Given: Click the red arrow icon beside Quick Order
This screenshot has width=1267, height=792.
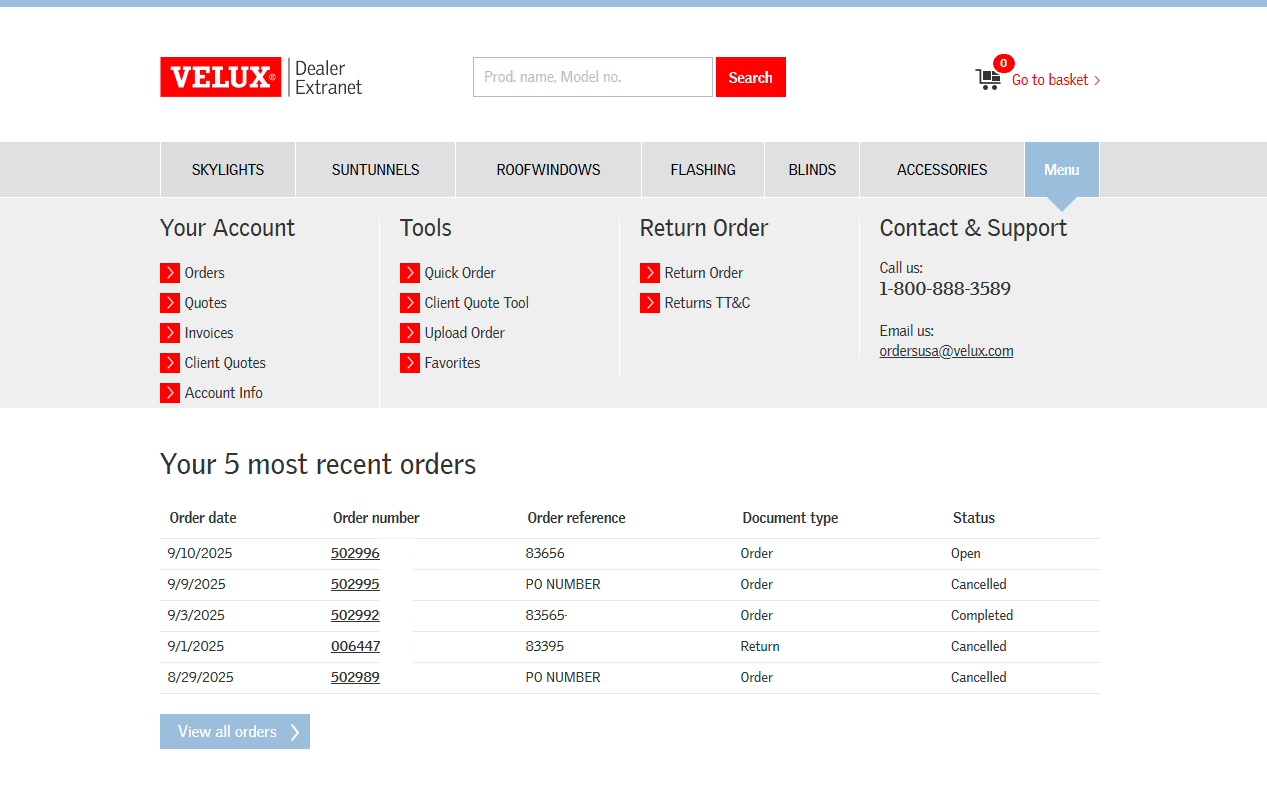Looking at the screenshot, I should point(410,273).
